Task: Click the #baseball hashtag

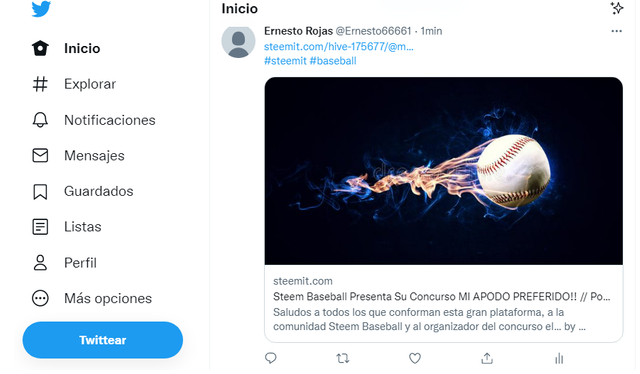Action: [333, 61]
